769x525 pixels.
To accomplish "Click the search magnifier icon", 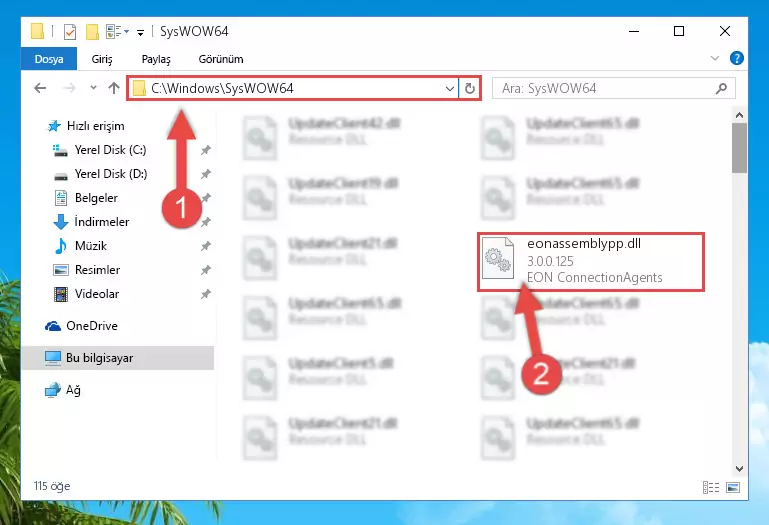I will point(721,88).
